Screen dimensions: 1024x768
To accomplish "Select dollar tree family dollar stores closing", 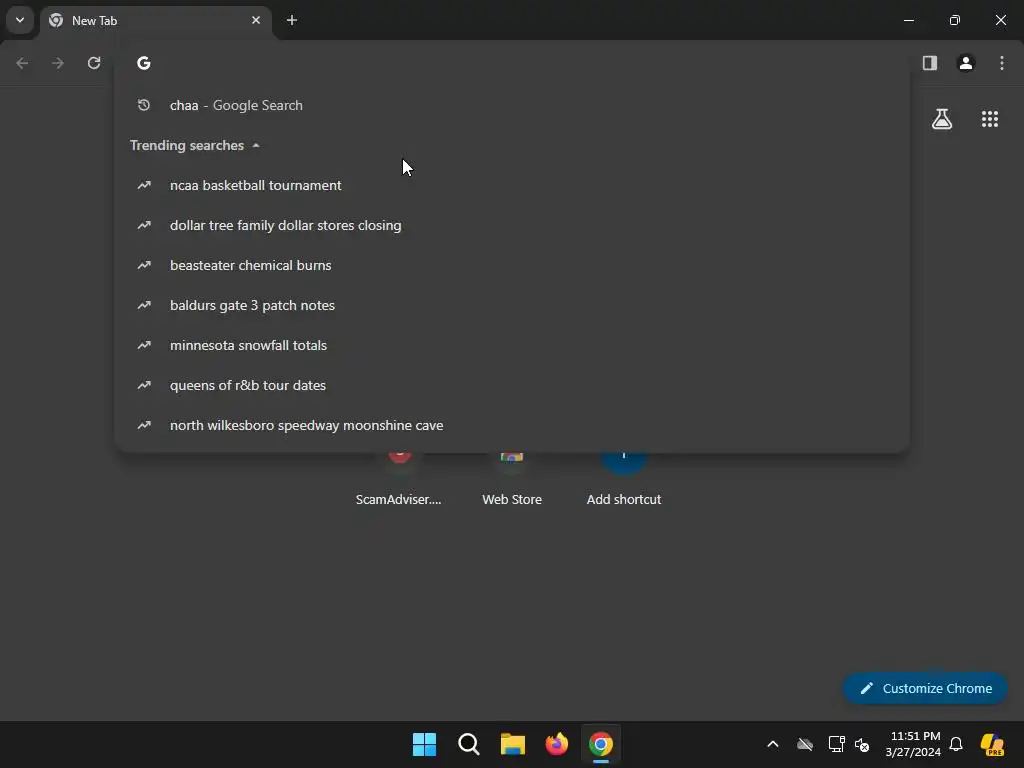I will click(512, 225).
